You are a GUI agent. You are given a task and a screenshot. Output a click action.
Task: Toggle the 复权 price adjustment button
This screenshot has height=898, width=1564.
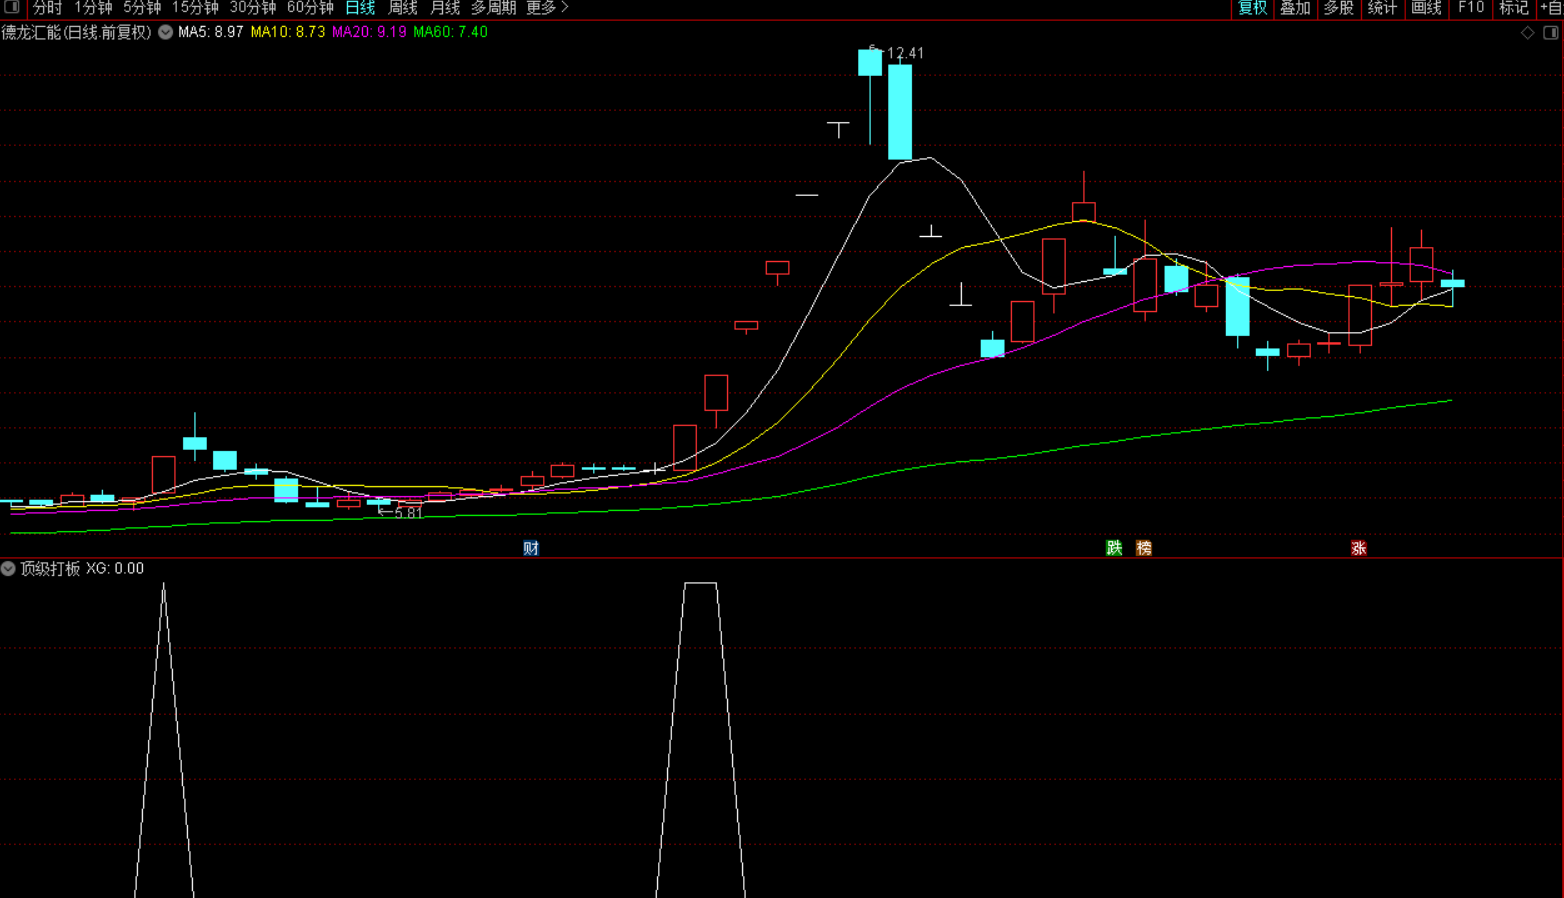tap(1252, 8)
